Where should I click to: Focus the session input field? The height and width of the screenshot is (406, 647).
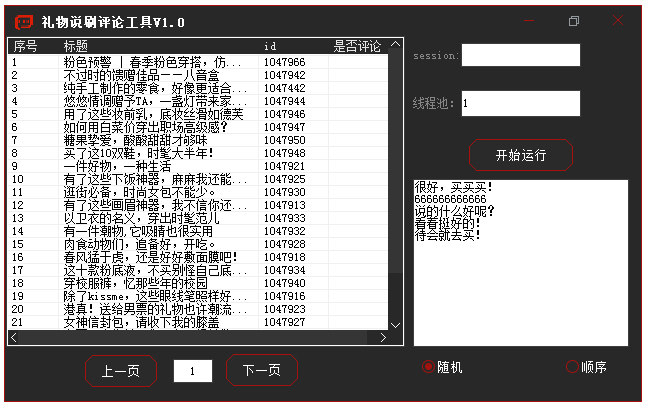pos(521,55)
